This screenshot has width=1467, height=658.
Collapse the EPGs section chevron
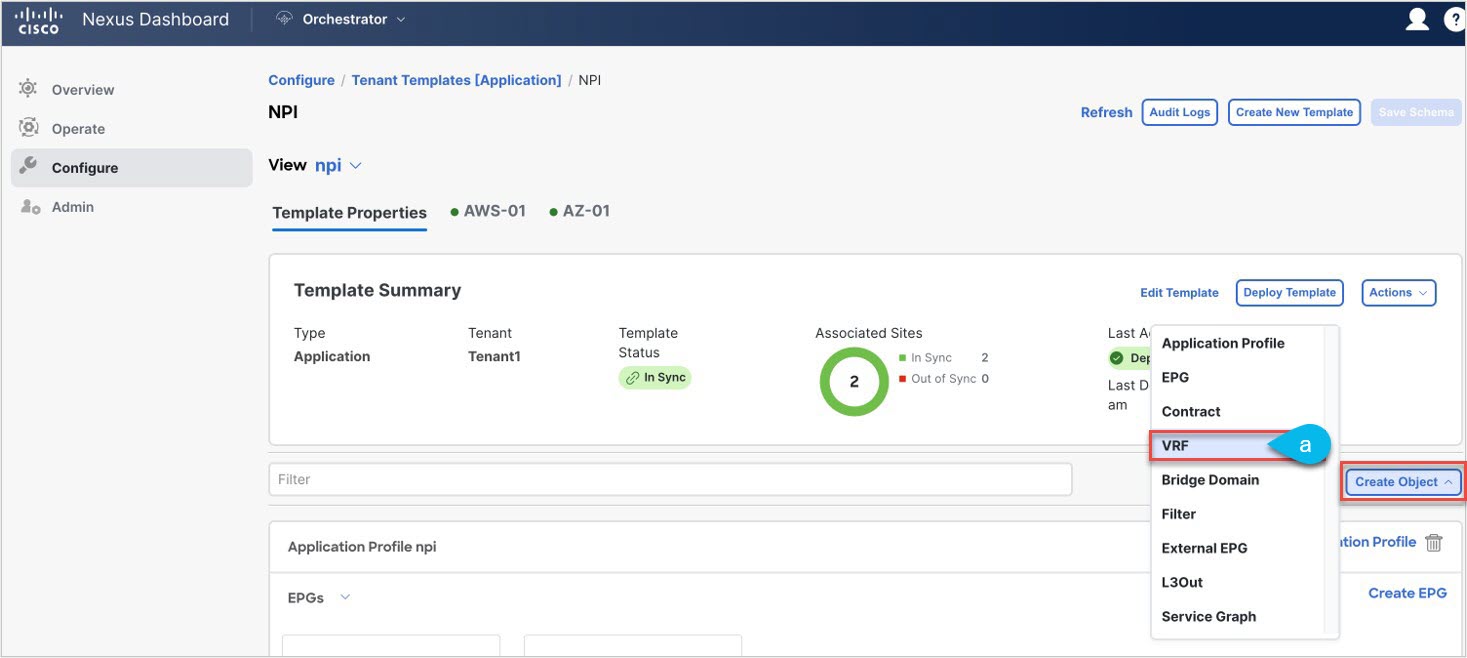(x=345, y=597)
